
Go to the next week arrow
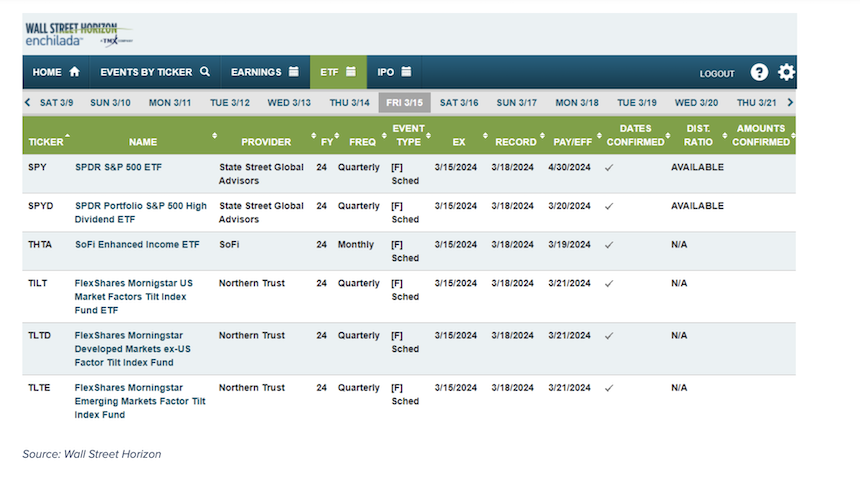coord(790,103)
